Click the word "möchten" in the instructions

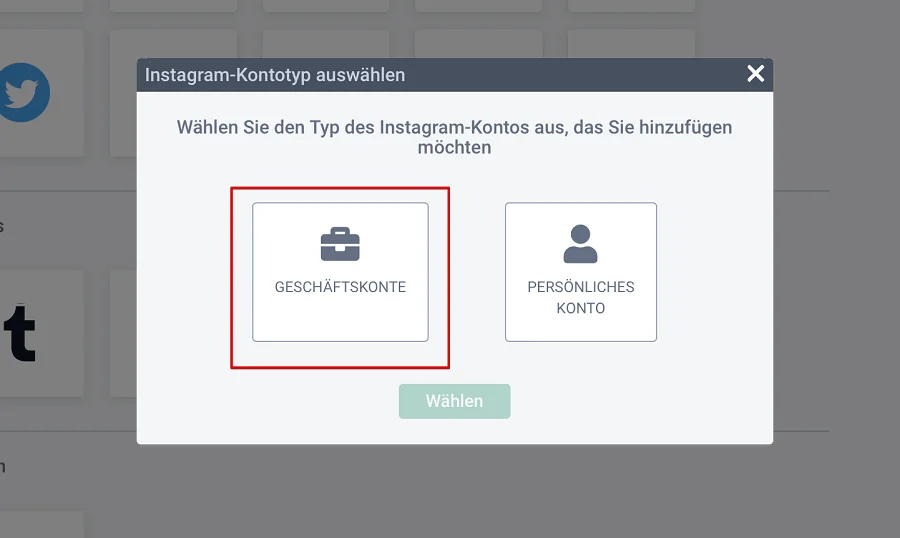click(x=454, y=147)
